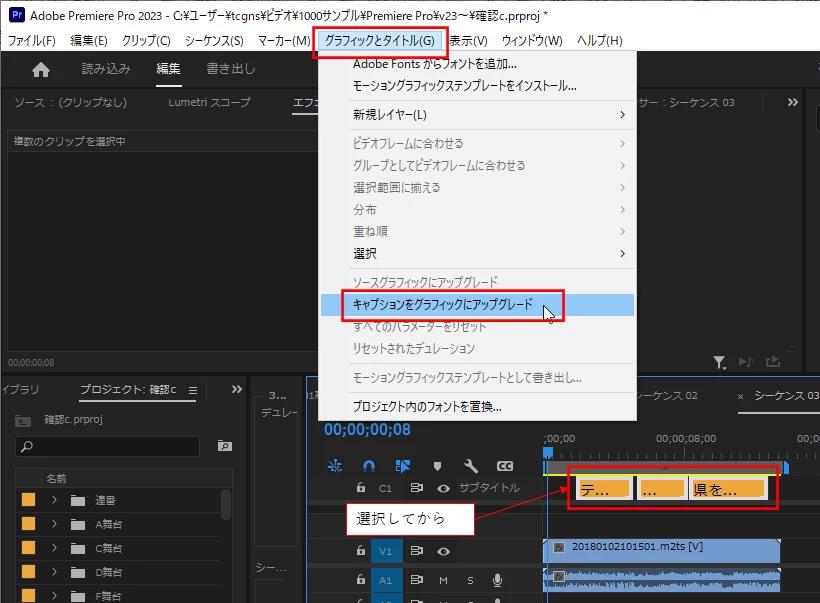Select the 県を... caption clip
The width and height of the screenshot is (820, 603).
pos(728,488)
